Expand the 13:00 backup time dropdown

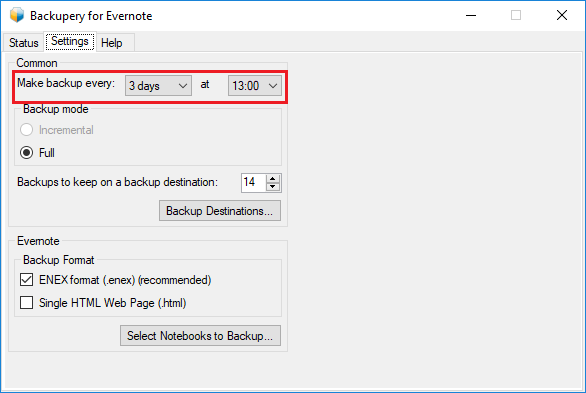click(x=255, y=86)
